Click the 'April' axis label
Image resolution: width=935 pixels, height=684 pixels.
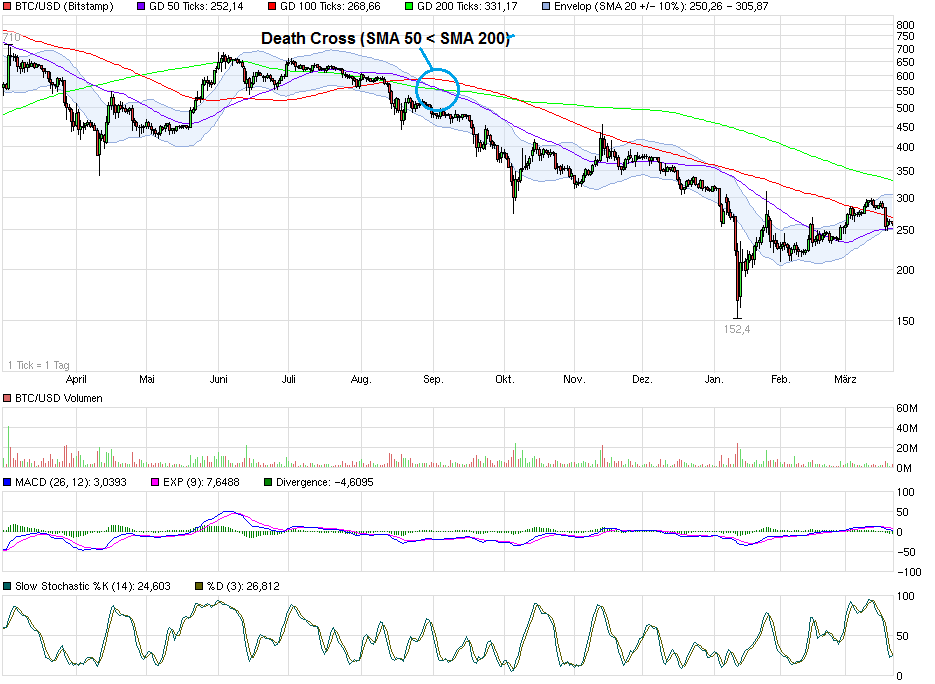pos(76,379)
